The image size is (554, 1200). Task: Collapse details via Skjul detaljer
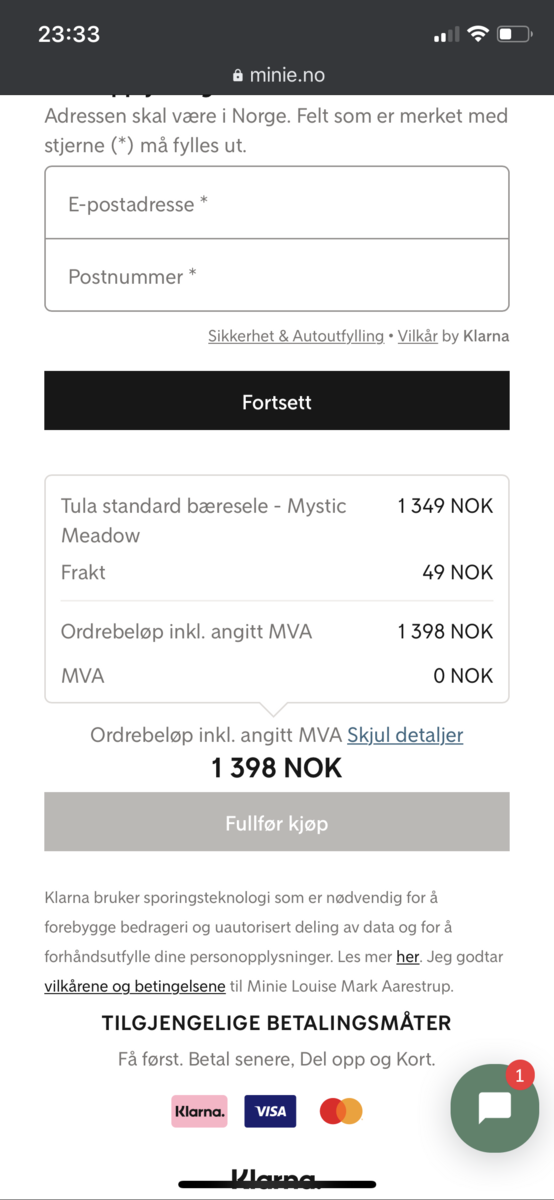(x=405, y=735)
